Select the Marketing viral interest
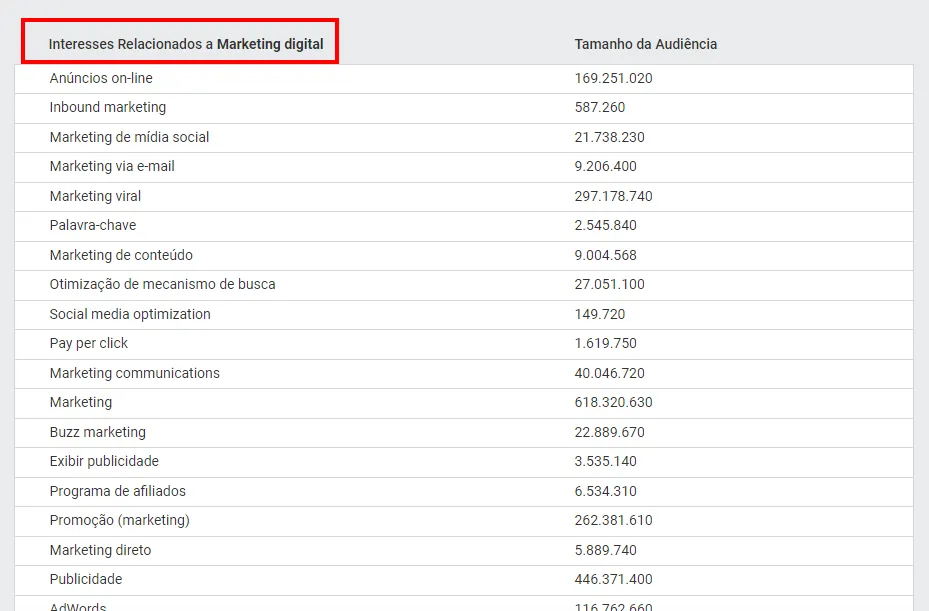Image resolution: width=929 pixels, height=611 pixels. [95, 196]
